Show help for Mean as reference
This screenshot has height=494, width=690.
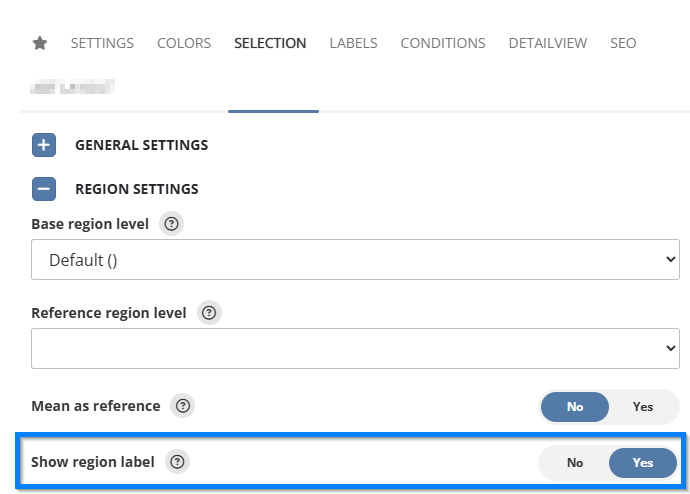[183, 406]
